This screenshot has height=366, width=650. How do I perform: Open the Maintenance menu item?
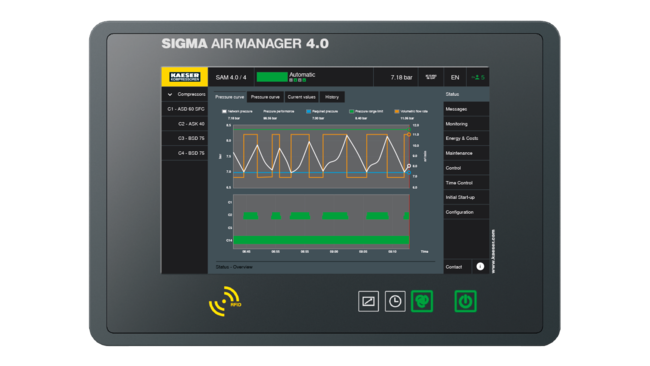tap(466, 153)
